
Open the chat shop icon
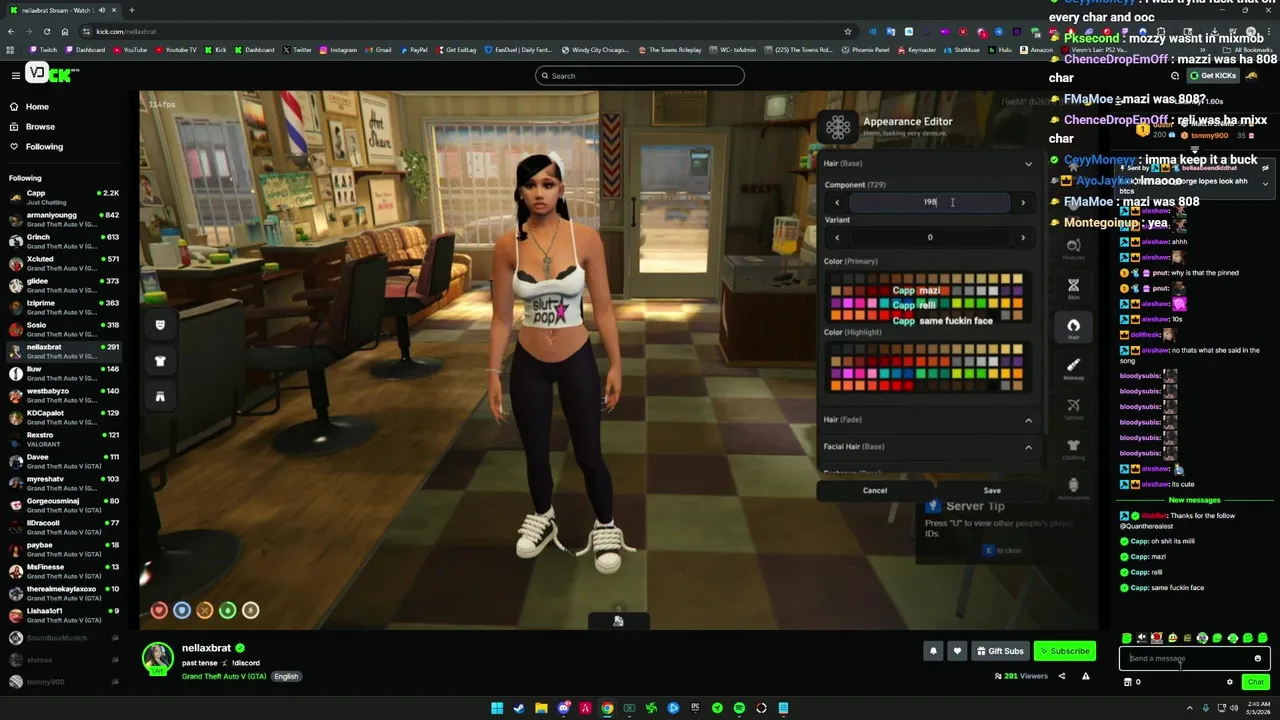click(x=1128, y=682)
